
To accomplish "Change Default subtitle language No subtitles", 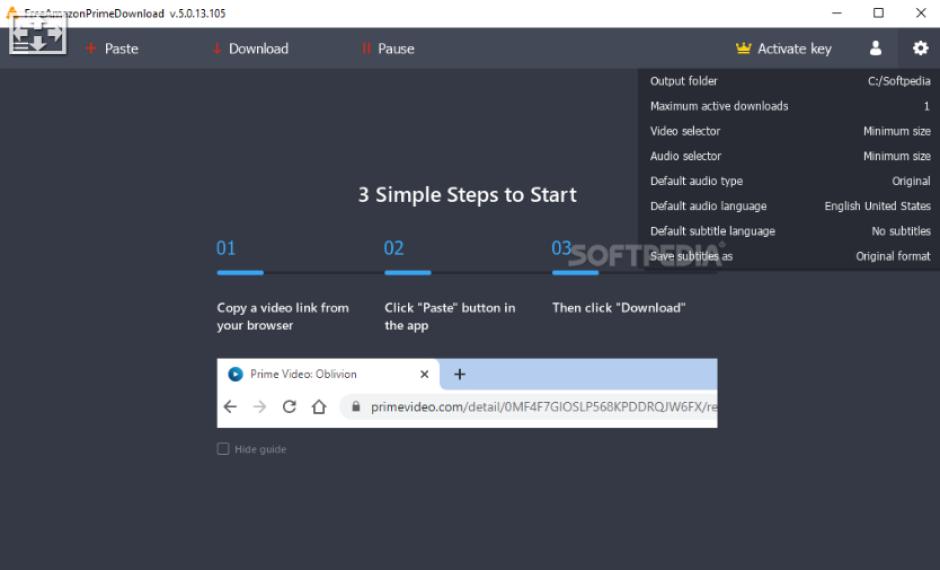I will point(790,231).
